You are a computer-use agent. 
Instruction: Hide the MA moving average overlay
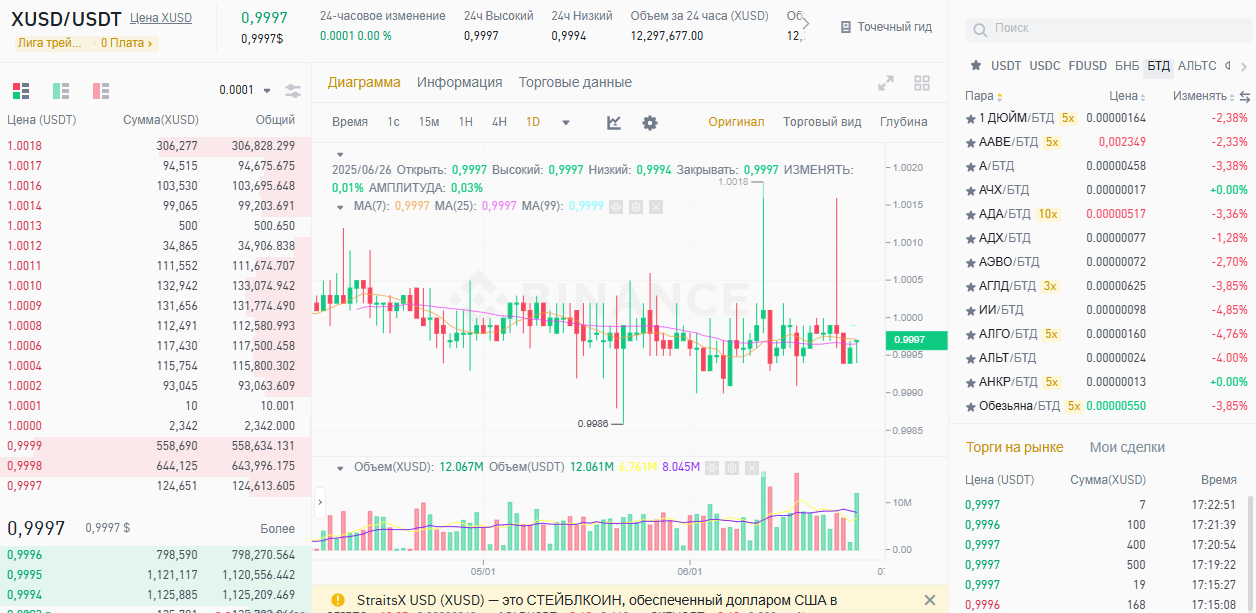[x=616, y=207]
